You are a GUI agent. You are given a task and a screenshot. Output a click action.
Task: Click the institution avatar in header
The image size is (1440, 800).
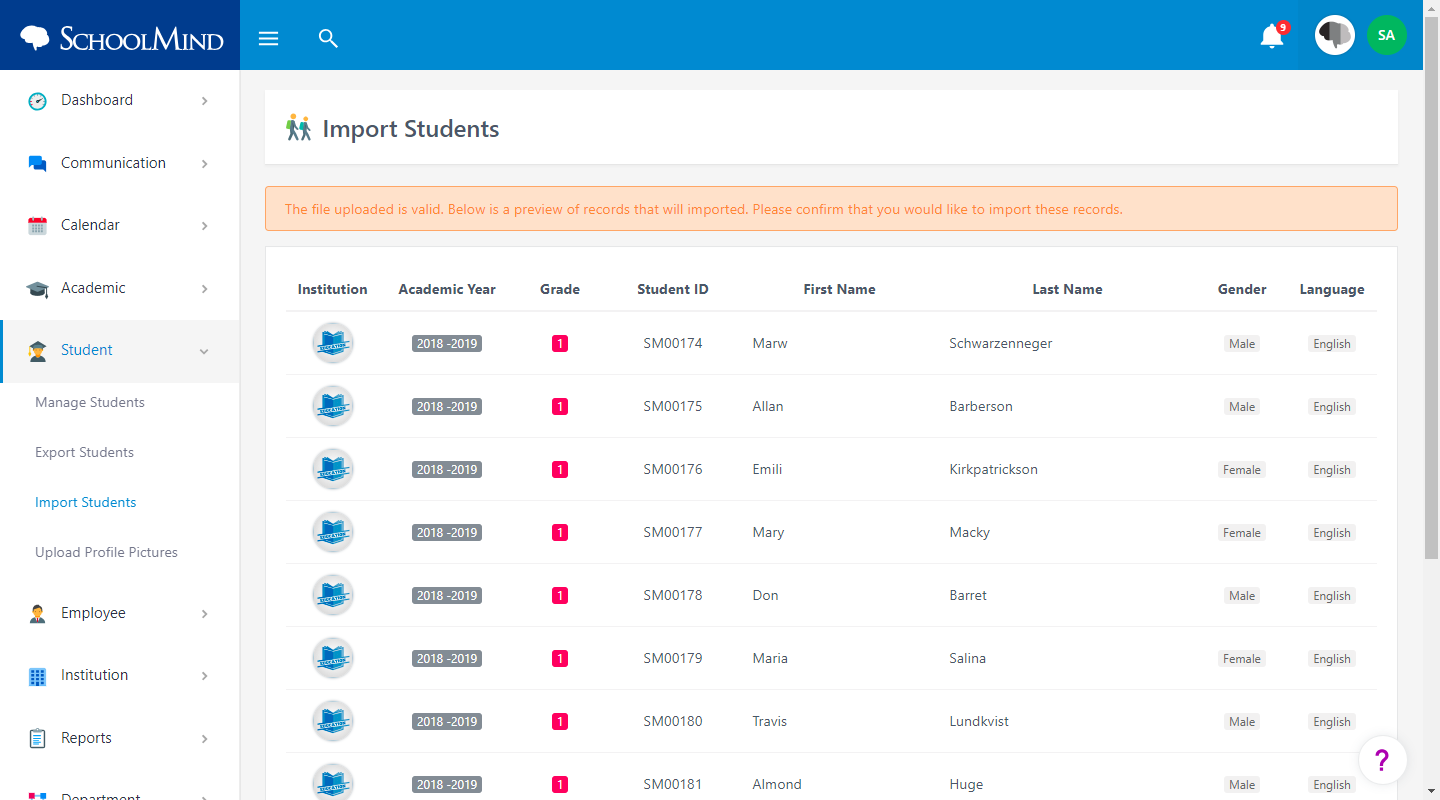point(1334,35)
